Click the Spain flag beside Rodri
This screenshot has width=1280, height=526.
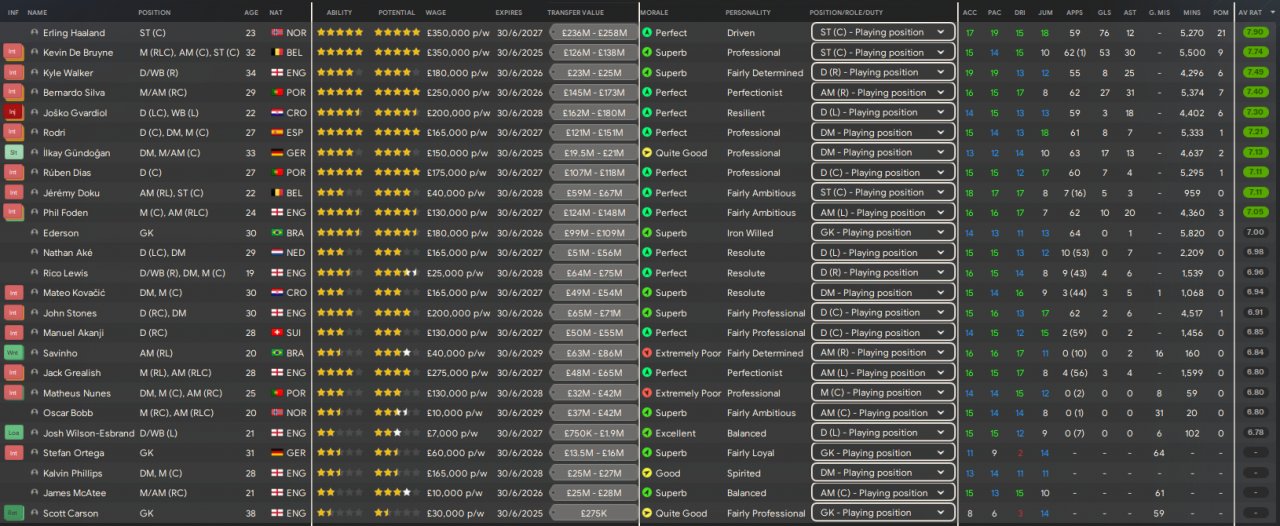click(277, 132)
